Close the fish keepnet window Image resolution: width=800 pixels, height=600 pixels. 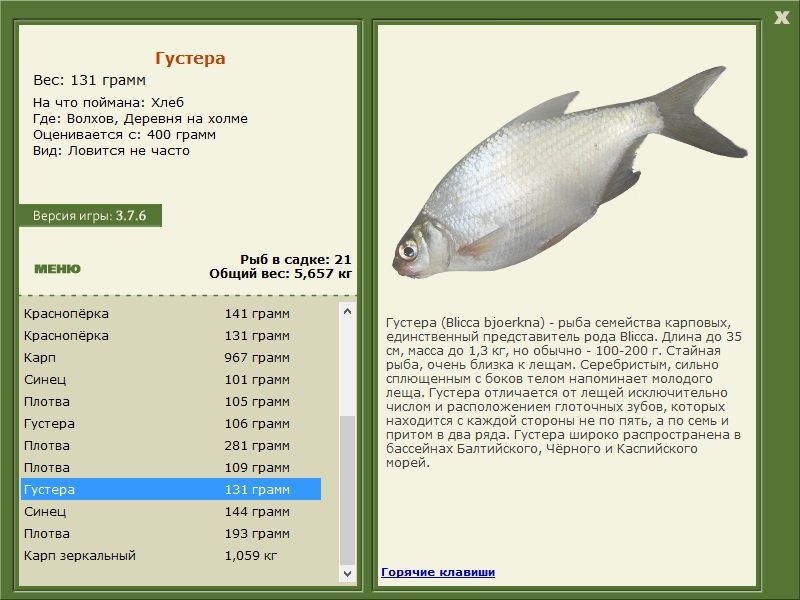point(781,17)
